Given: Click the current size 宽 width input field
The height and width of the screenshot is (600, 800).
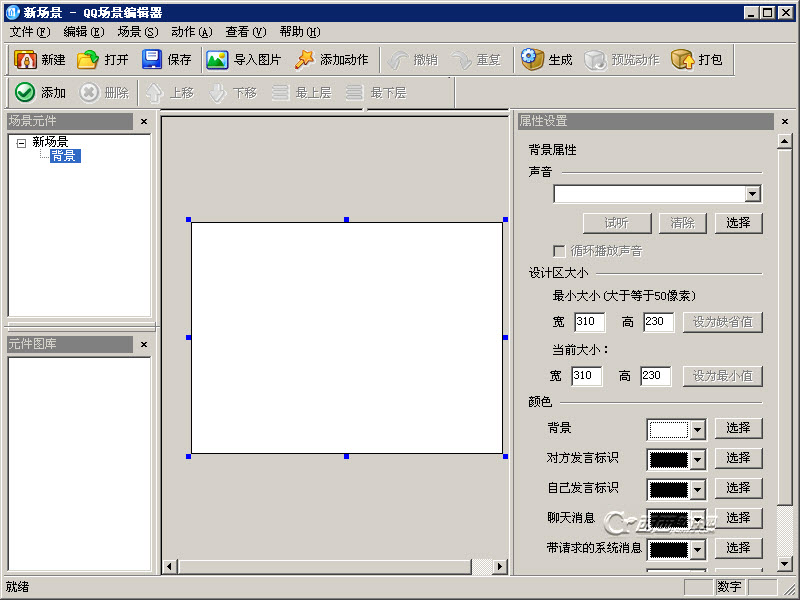Looking at the screenshot, I should [x=586, y=376].
